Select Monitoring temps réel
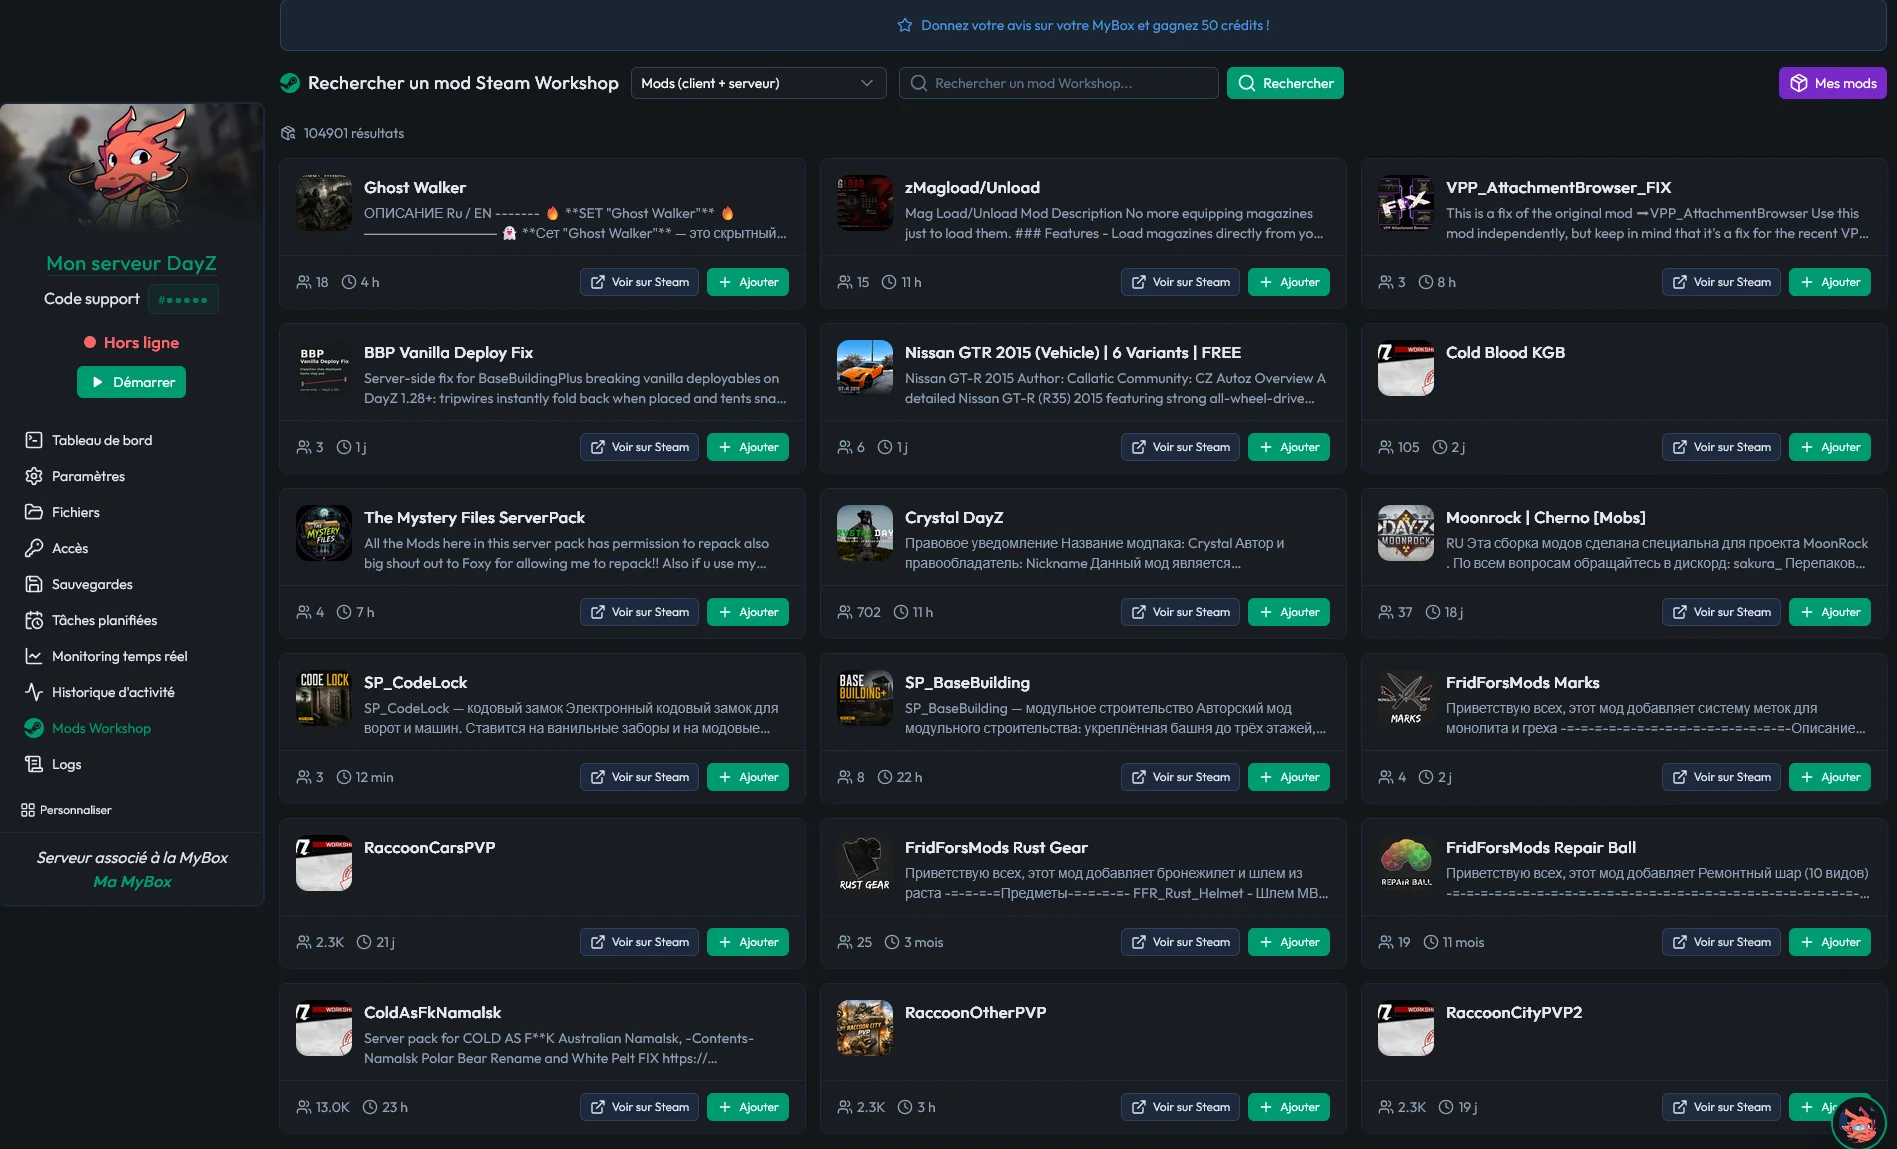Image resolution: width=1897 pixels, height=1149 pixels. (120, 656)
